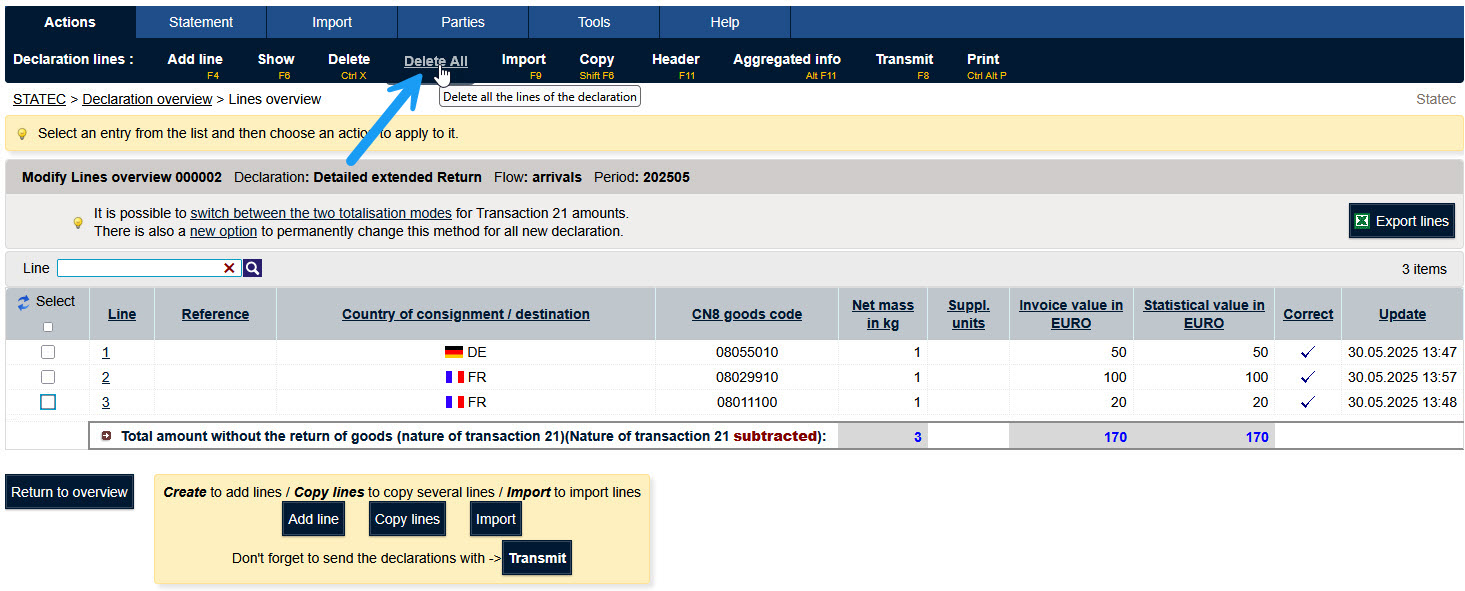Open the Statement tab
Screen dimensions: 1465x591
[201, 22]
